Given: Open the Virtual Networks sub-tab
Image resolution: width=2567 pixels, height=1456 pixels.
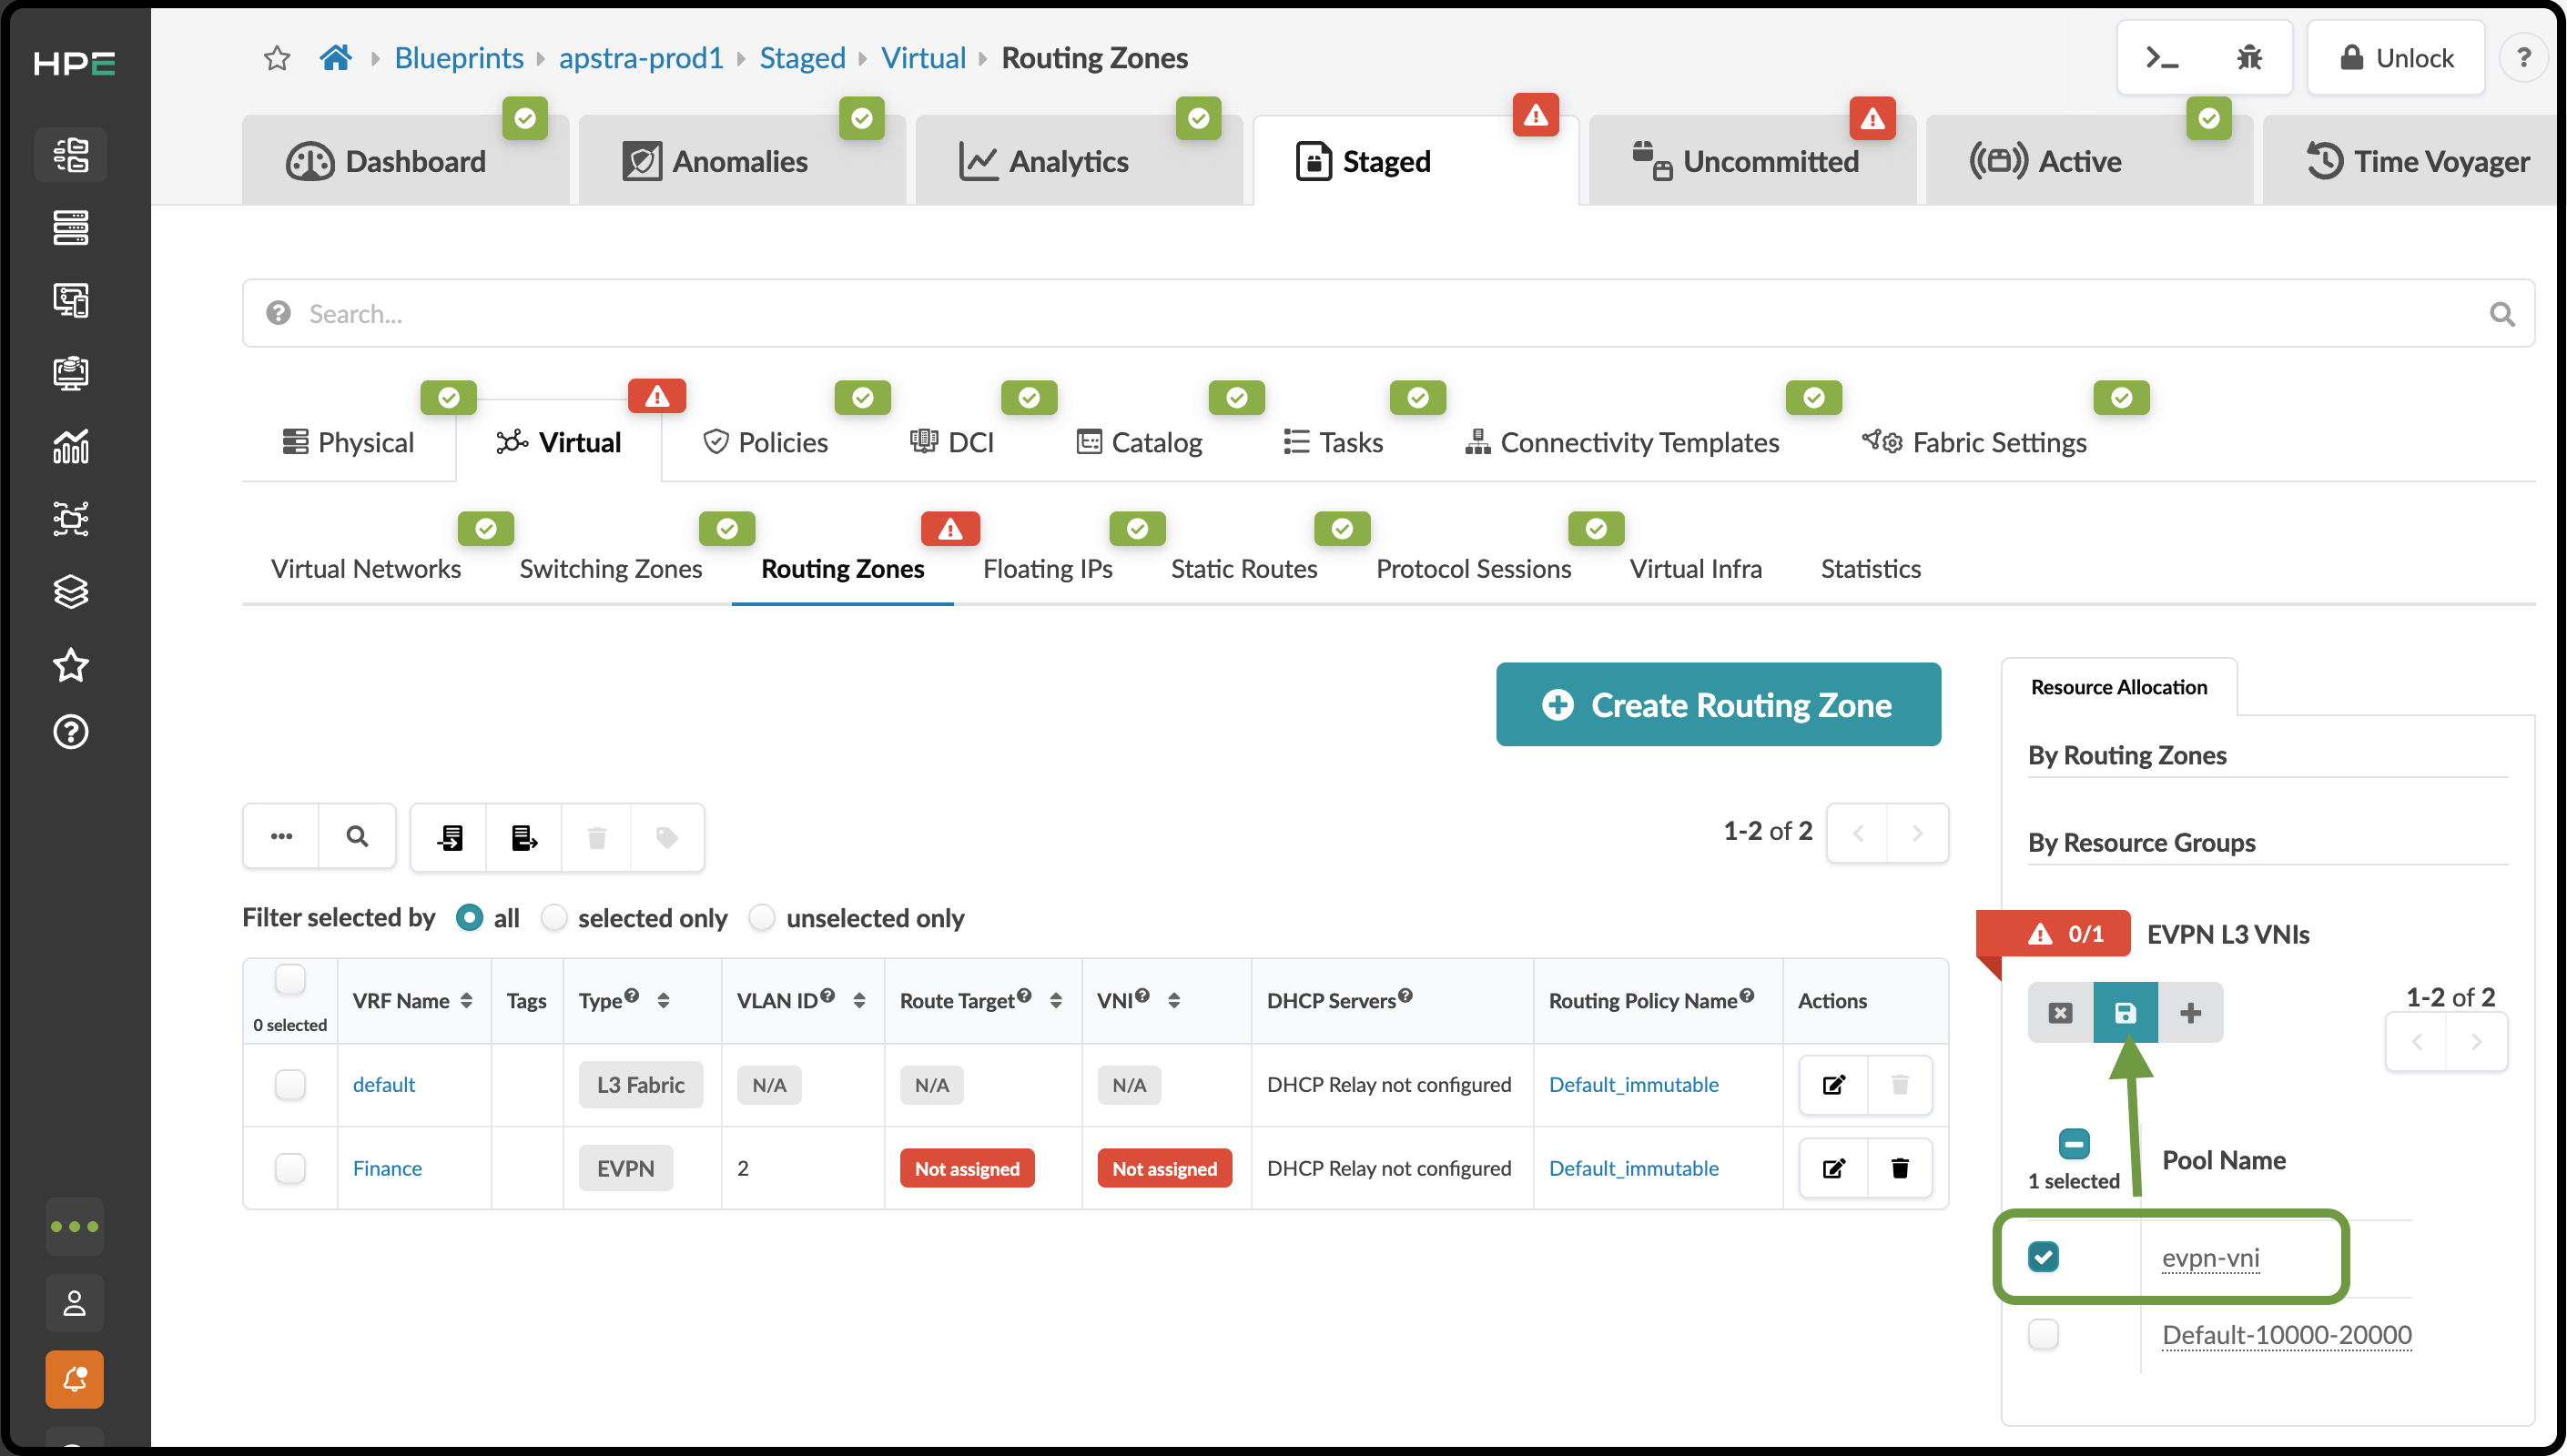Looking at the screenshot, I should pos(366,568).
